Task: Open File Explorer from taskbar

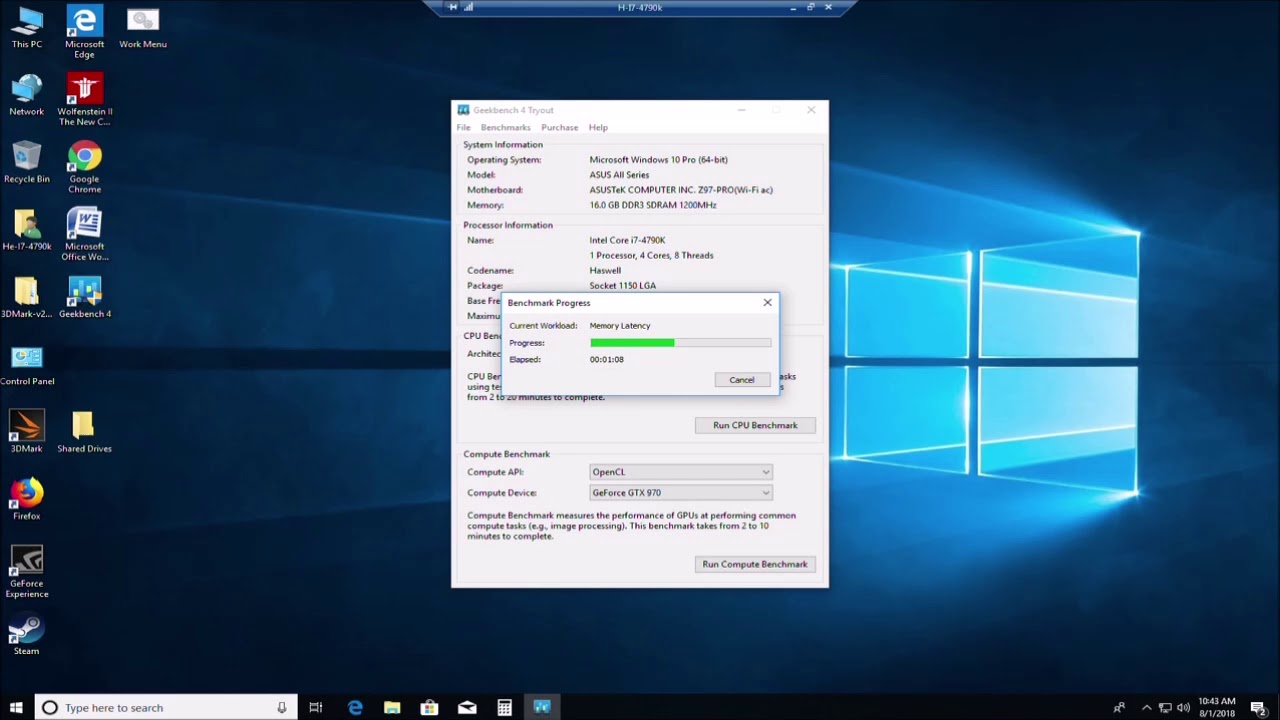Action: pyautogui.click(x=392, y=707)
